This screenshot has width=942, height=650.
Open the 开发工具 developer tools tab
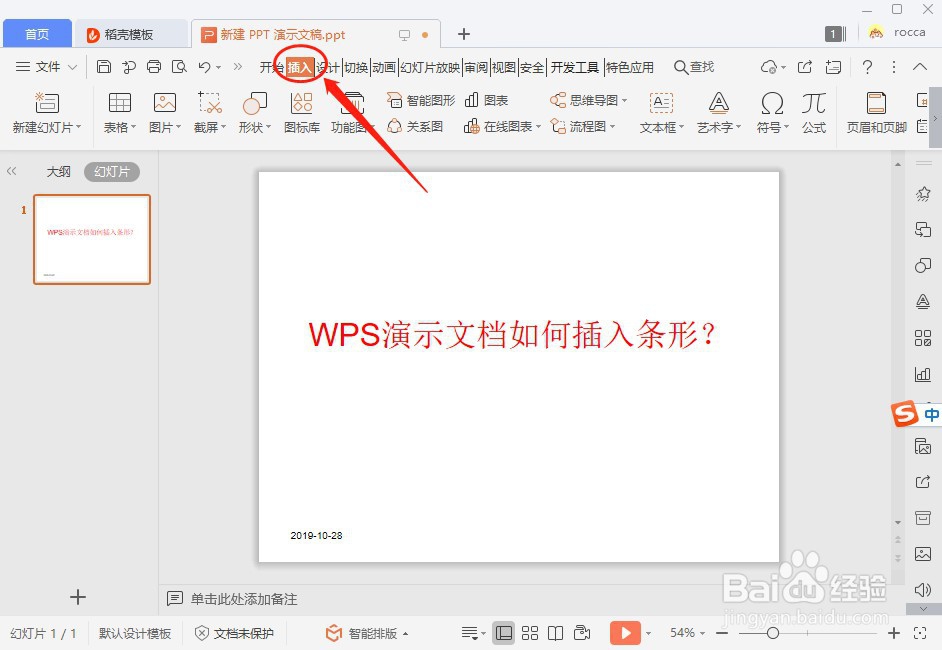coord(575,67)
